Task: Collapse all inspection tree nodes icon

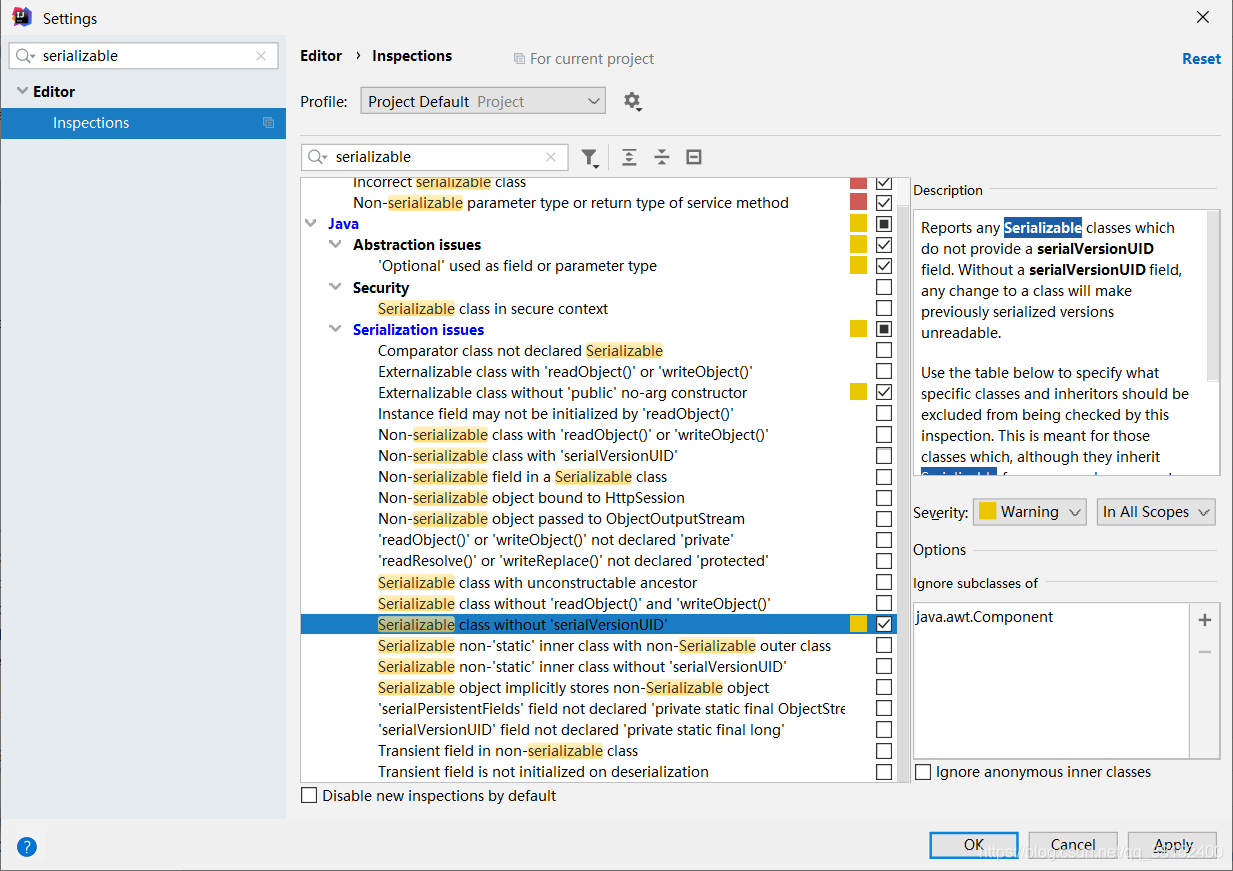Action: (x=661, y=157)
